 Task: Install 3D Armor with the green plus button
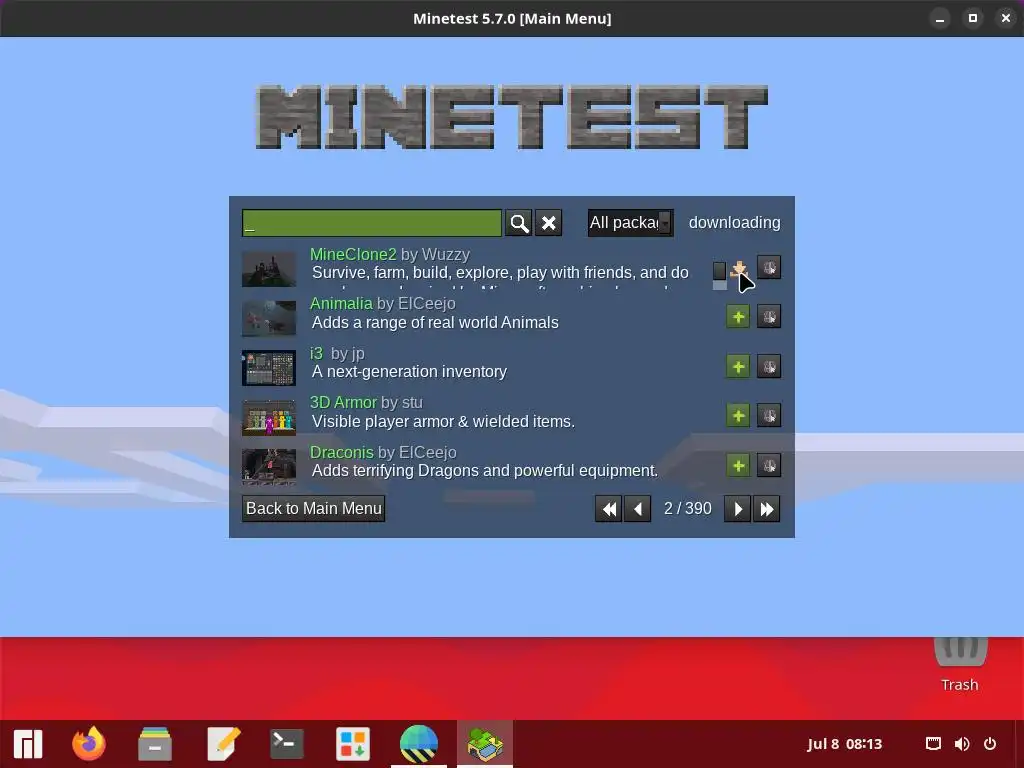(x=738, y=415)
